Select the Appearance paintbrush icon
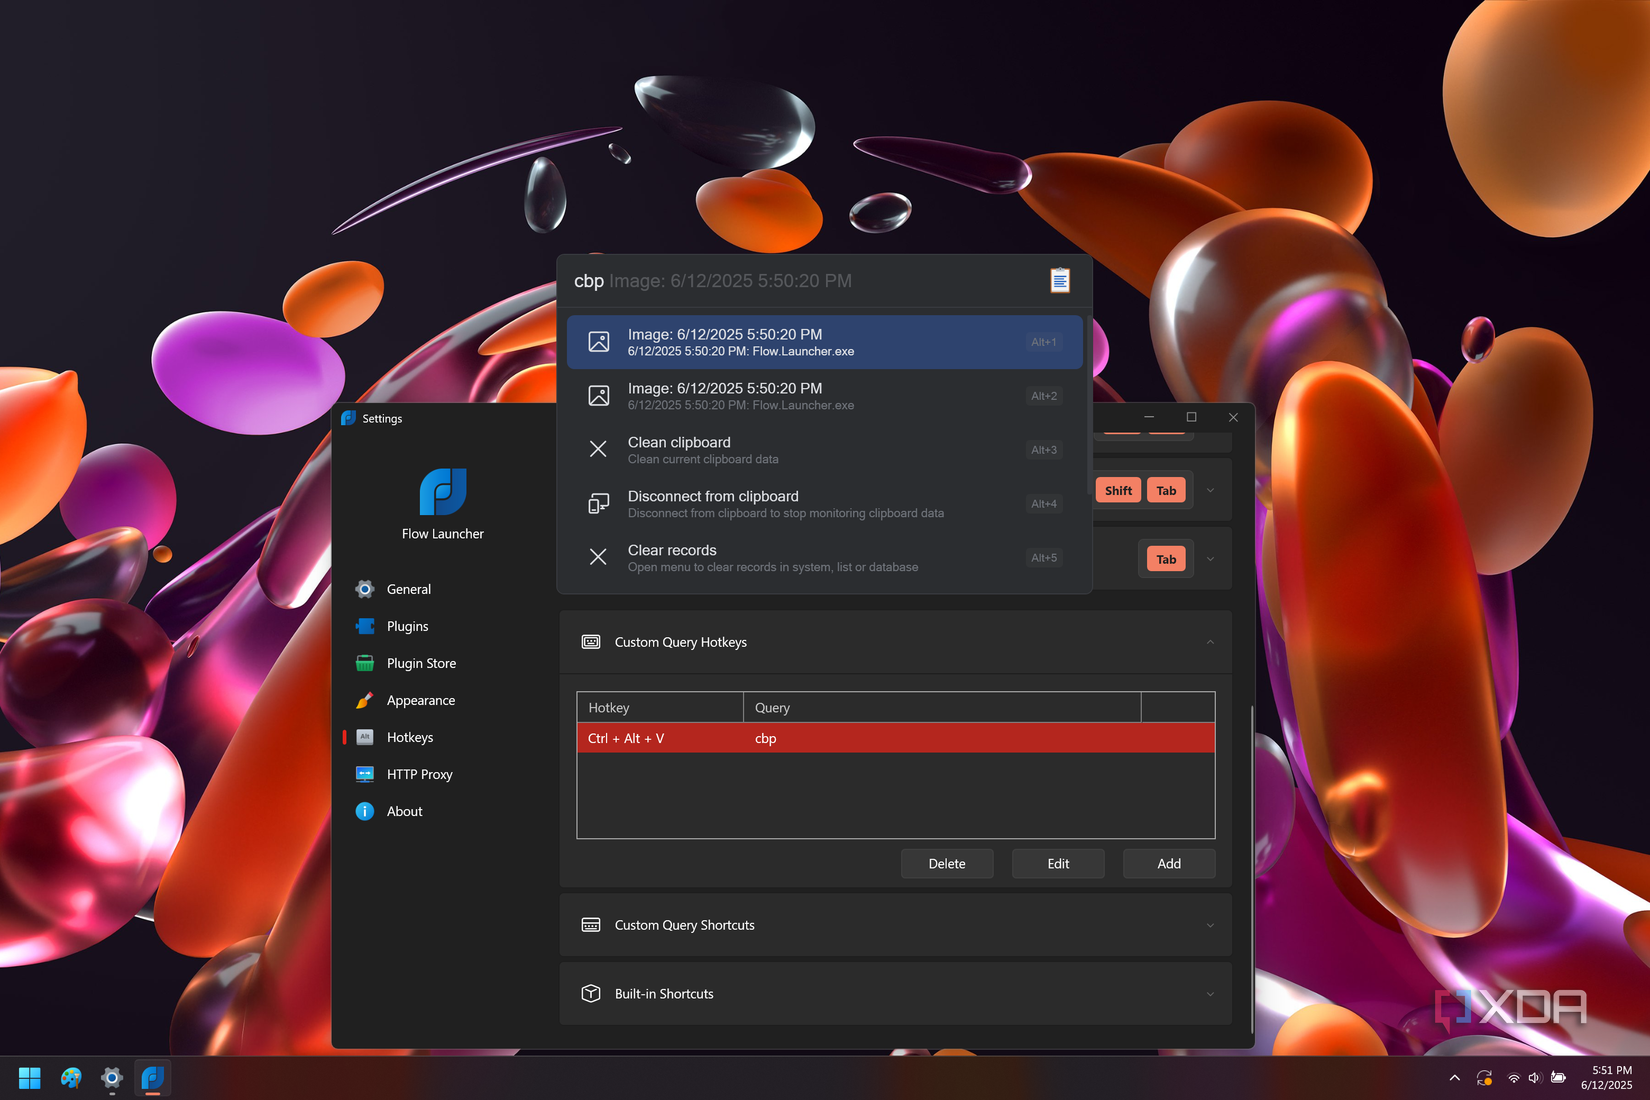The width and height of the screenshot is (1650, 1100). 364,700
